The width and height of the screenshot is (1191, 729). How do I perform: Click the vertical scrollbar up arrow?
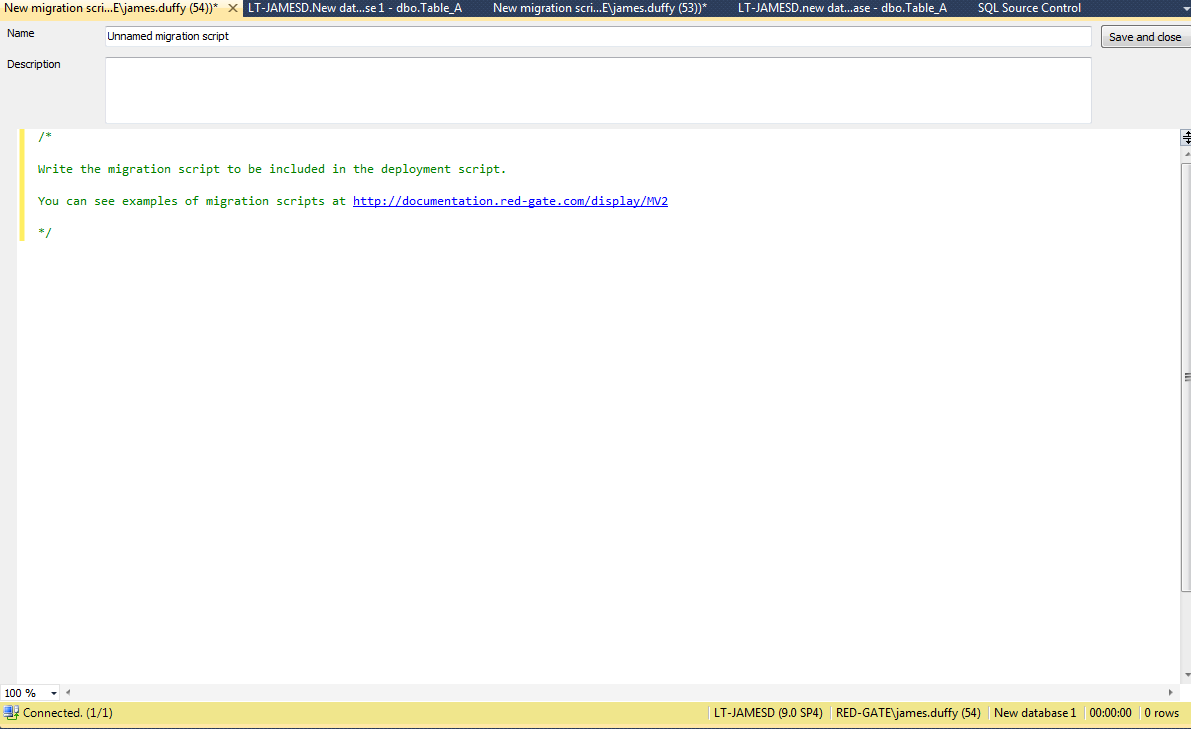click(1186, 154)
